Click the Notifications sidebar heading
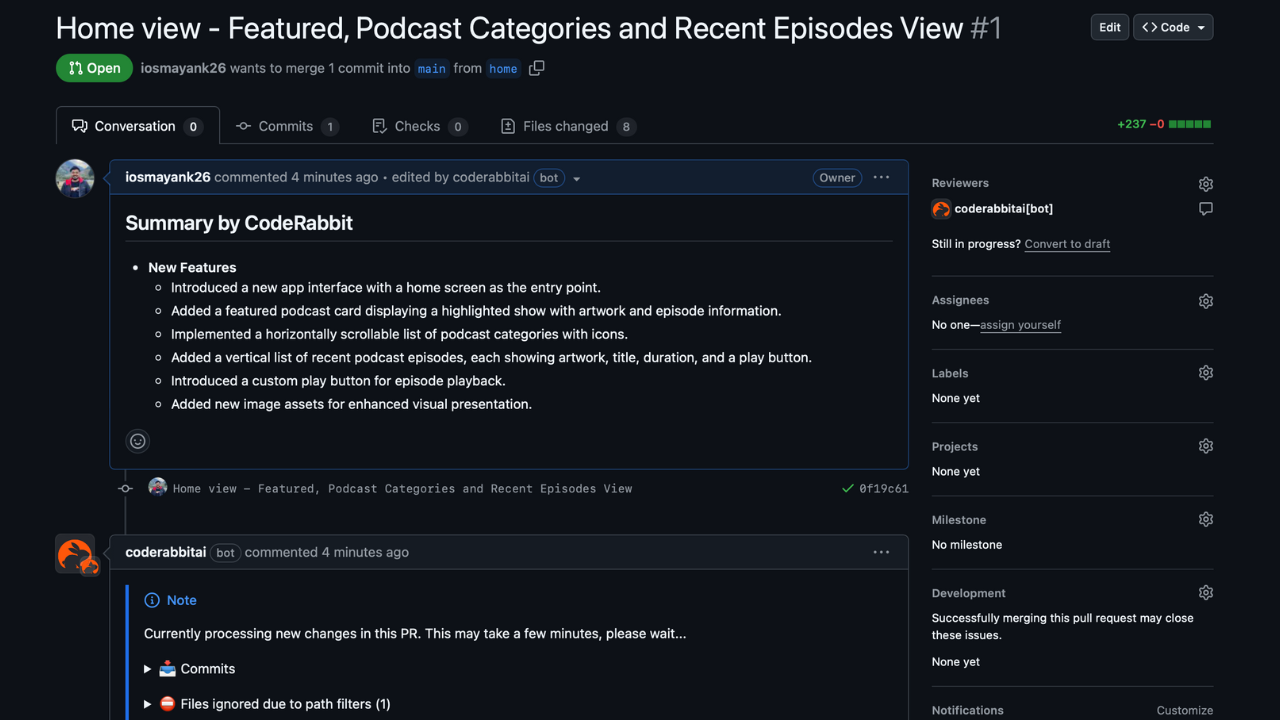Image resolution: width=1280 pixels, height=720 pixels. [968, 711]
